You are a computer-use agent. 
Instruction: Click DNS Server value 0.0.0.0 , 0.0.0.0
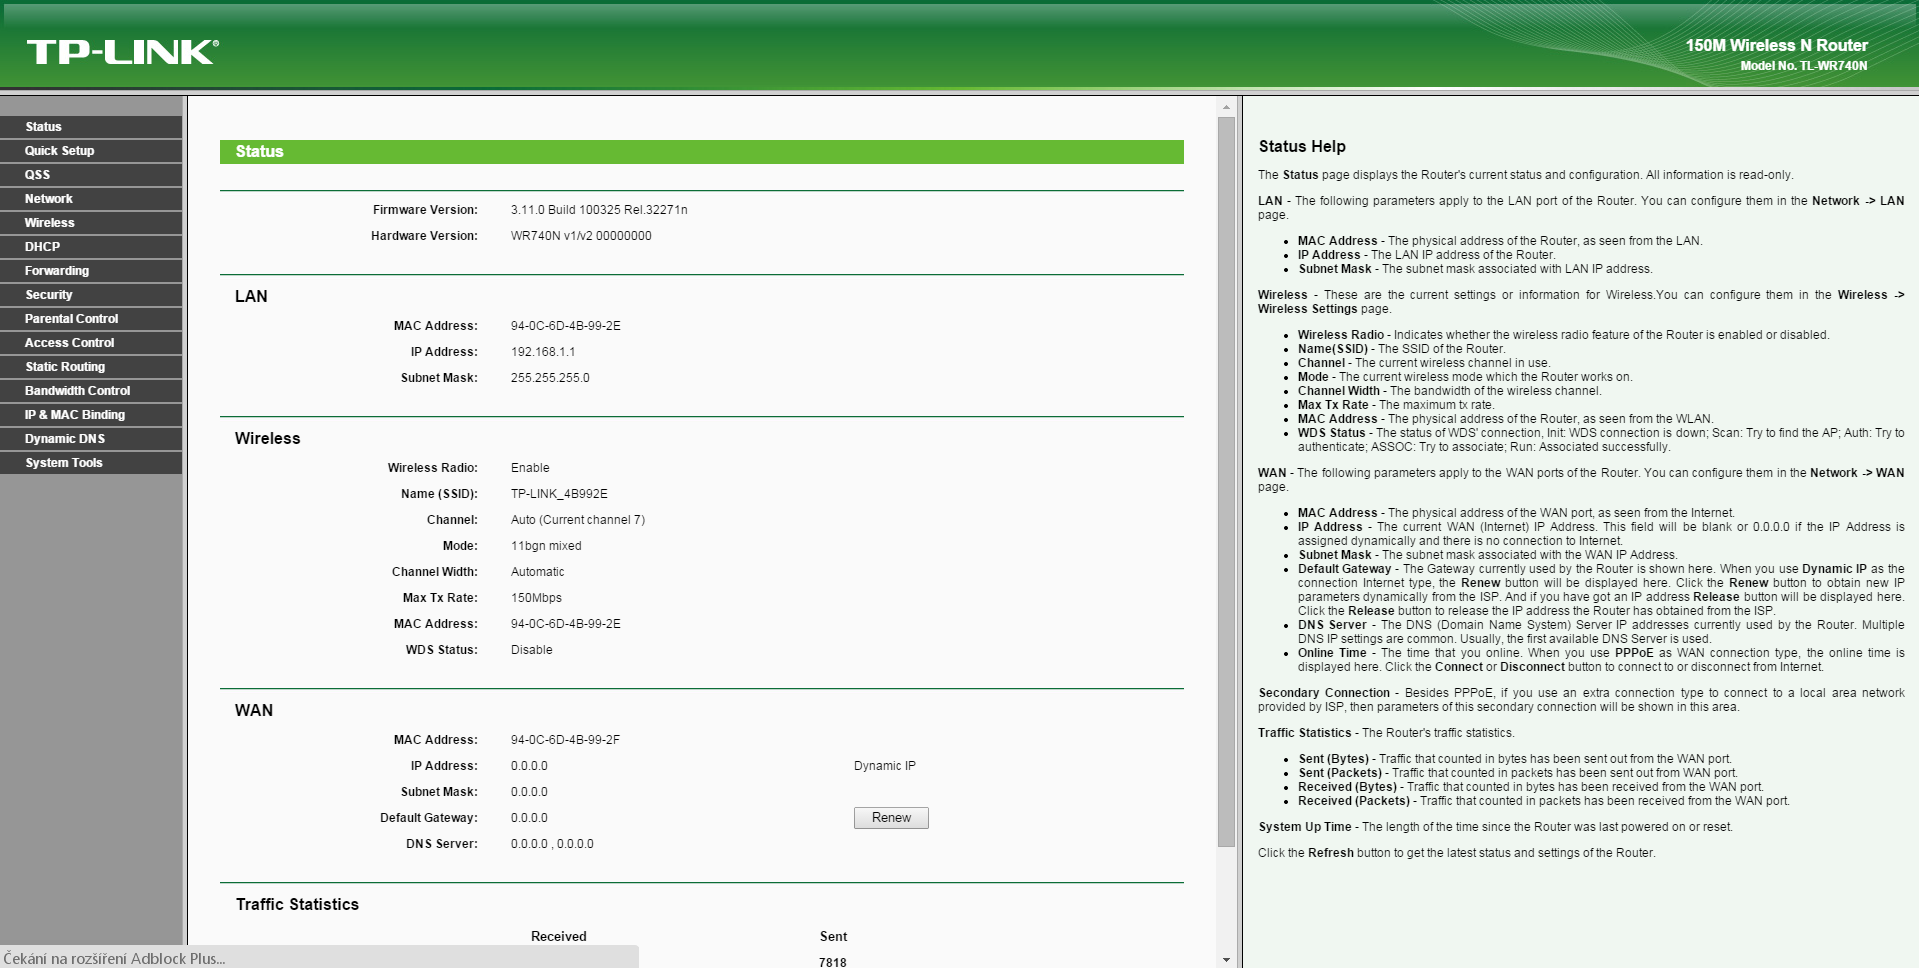[x=552, y=844]
